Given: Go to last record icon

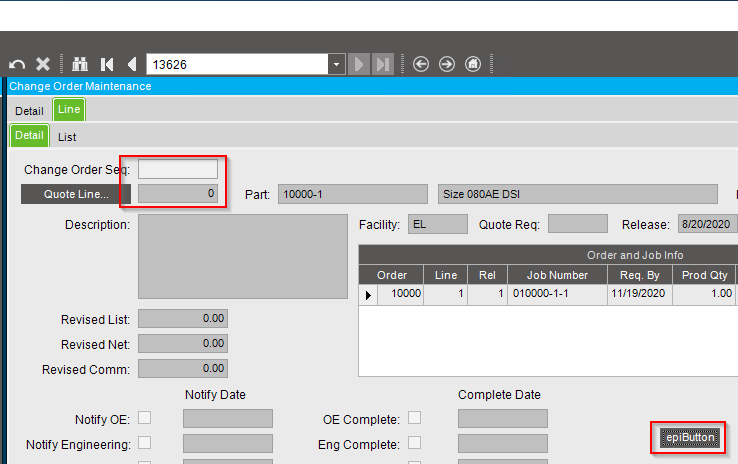Looking at the screenshot, I should (383, 64).
